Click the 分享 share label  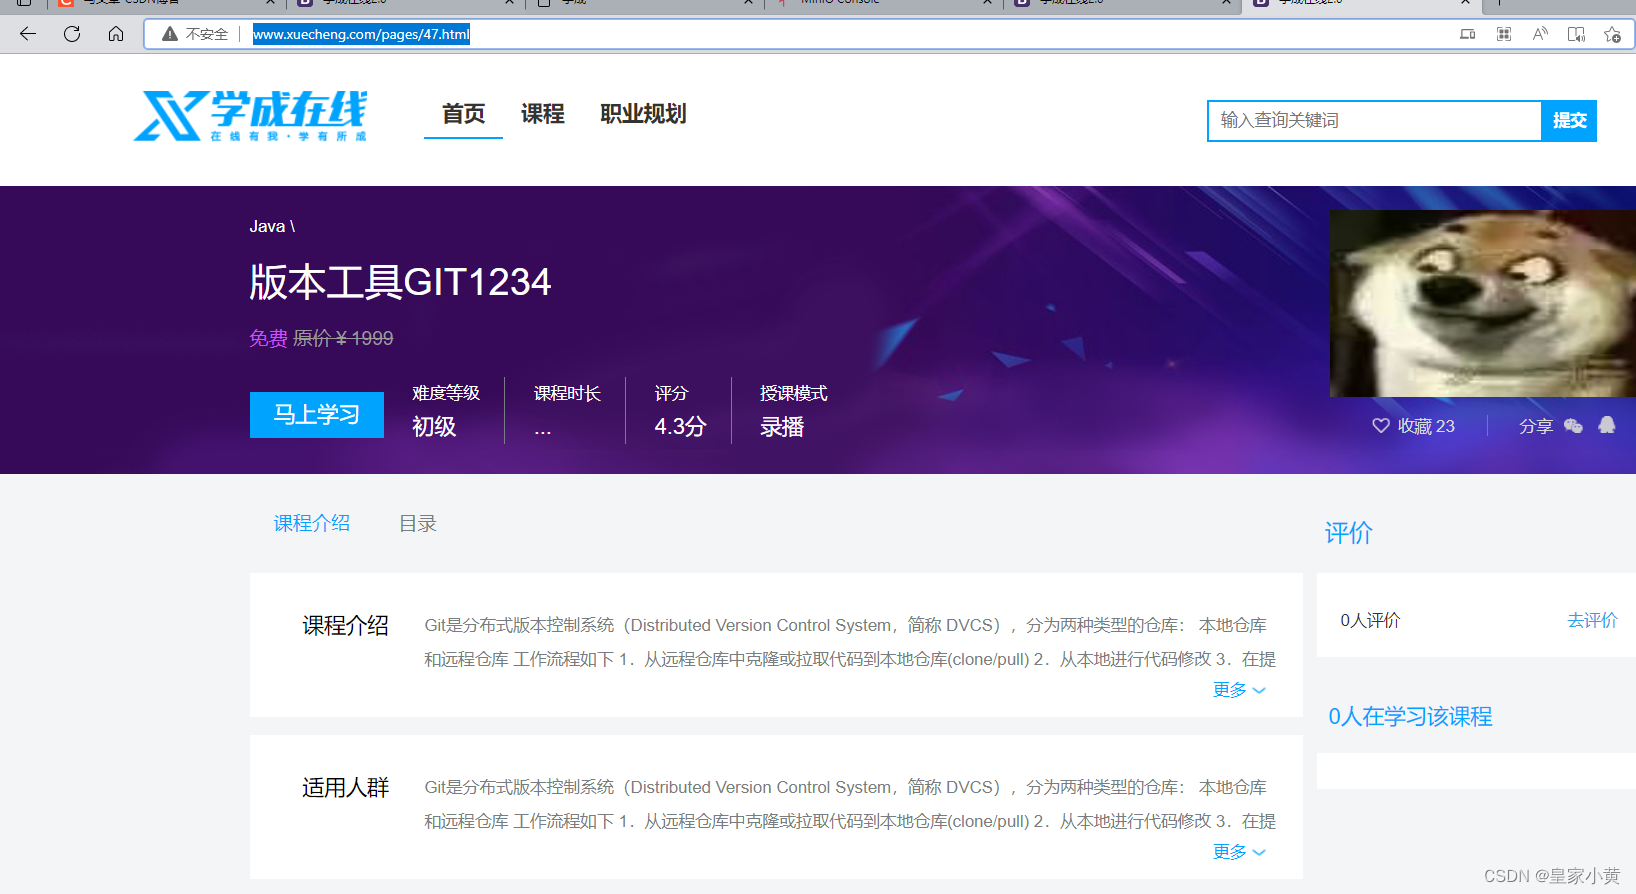1535,426
